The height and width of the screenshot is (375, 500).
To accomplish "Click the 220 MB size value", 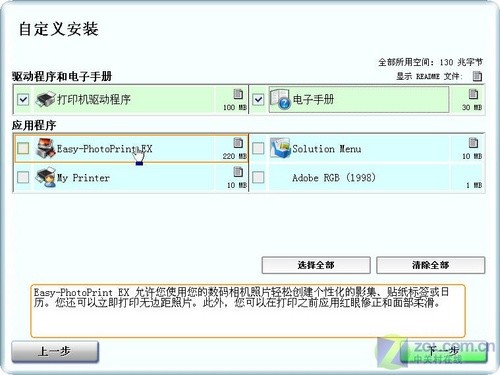I will coord(235,156).
